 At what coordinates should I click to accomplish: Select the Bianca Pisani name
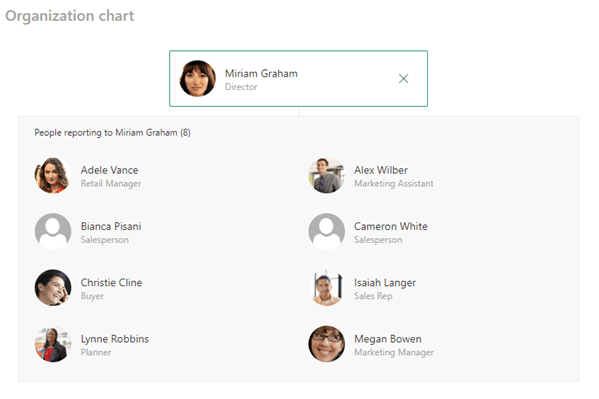click(x=111, y=226)
